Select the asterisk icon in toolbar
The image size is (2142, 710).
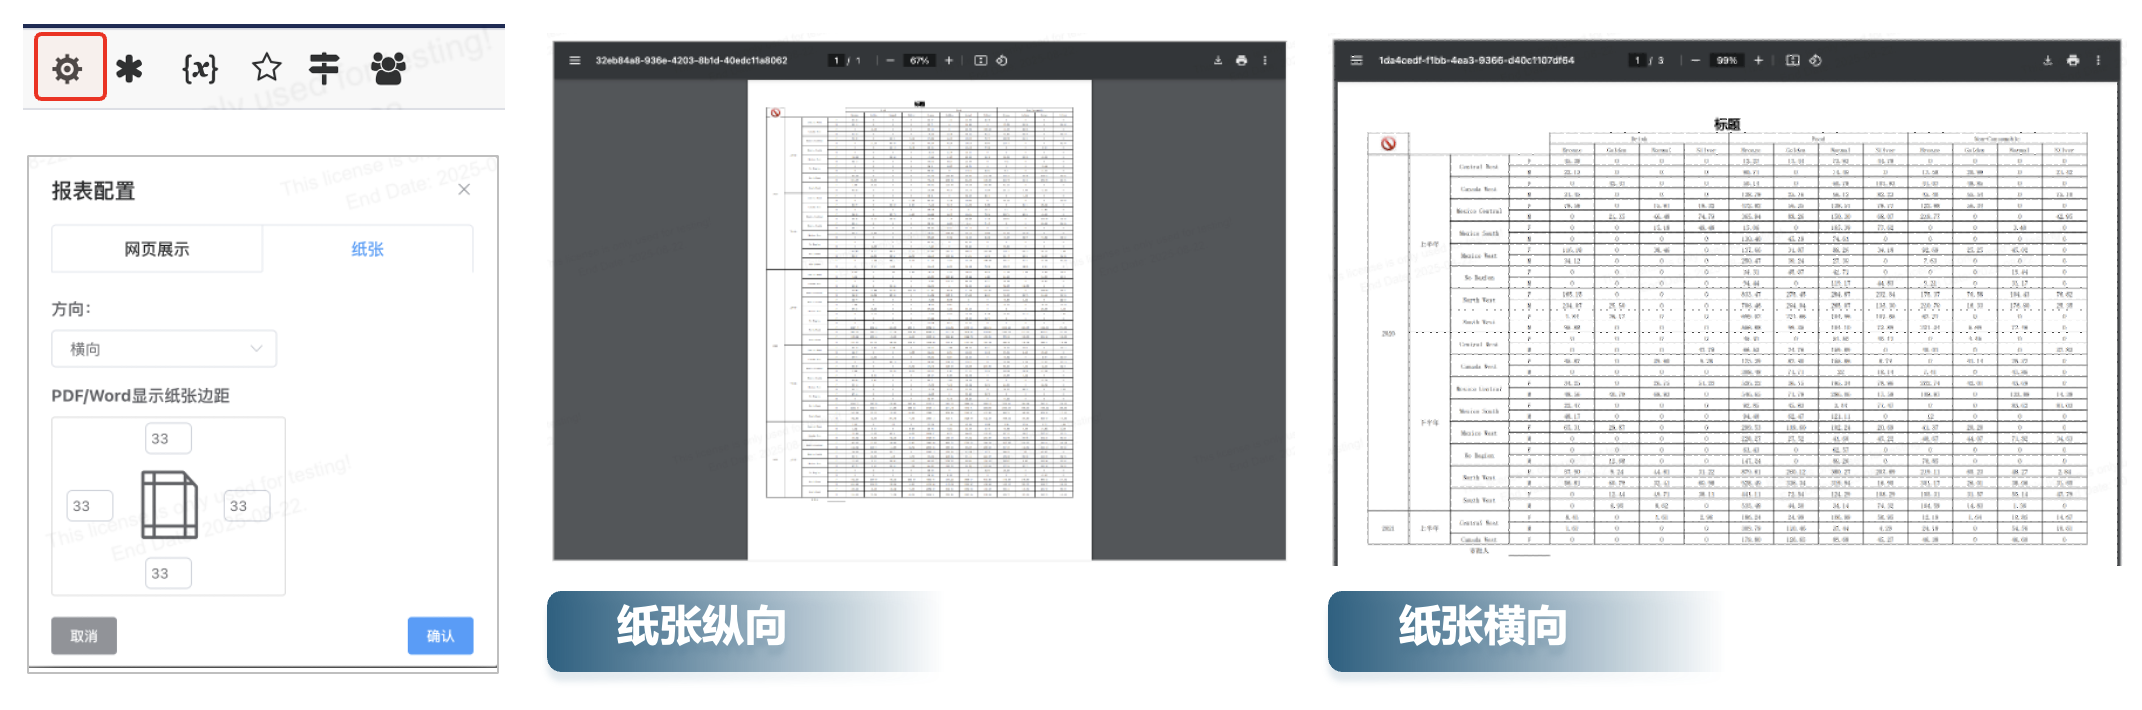tap(129, 69)
